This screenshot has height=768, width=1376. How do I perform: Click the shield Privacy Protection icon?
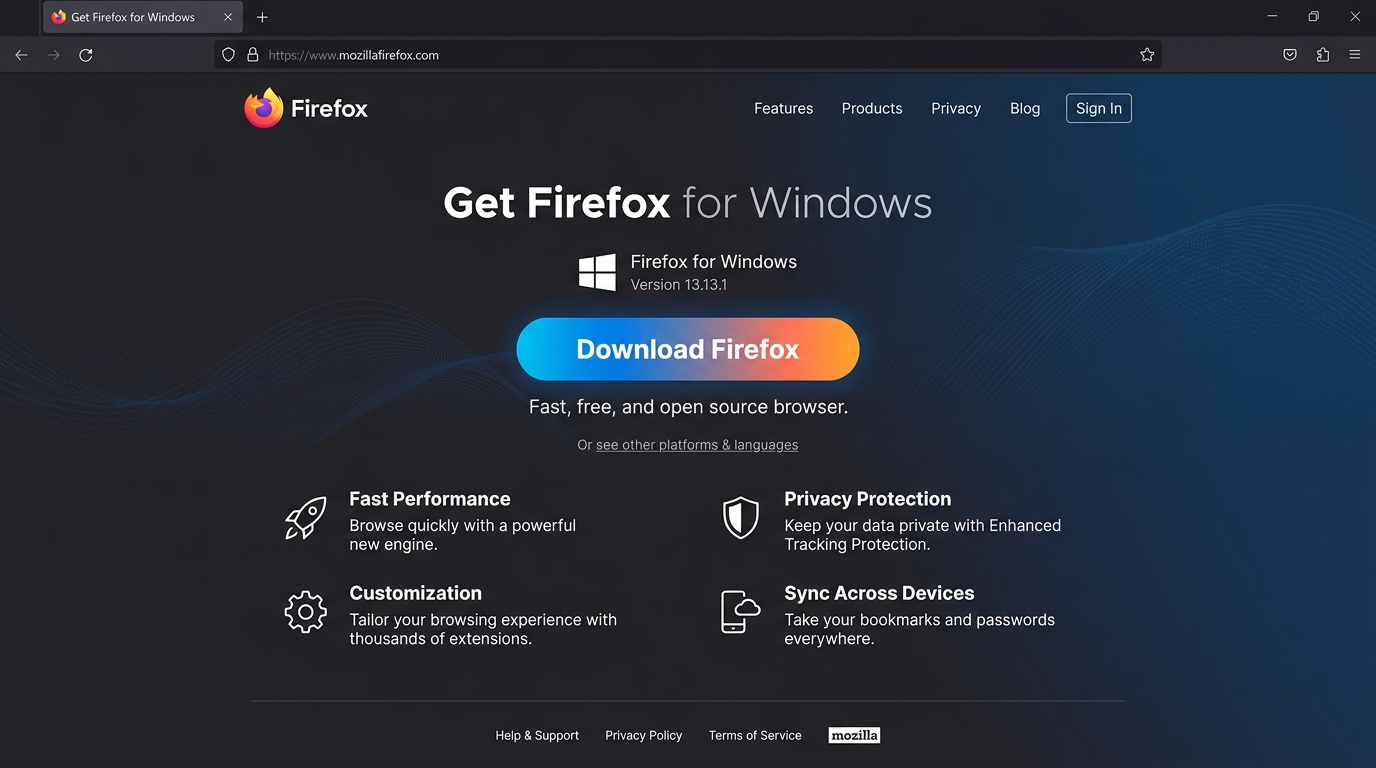tap(741, 518)
